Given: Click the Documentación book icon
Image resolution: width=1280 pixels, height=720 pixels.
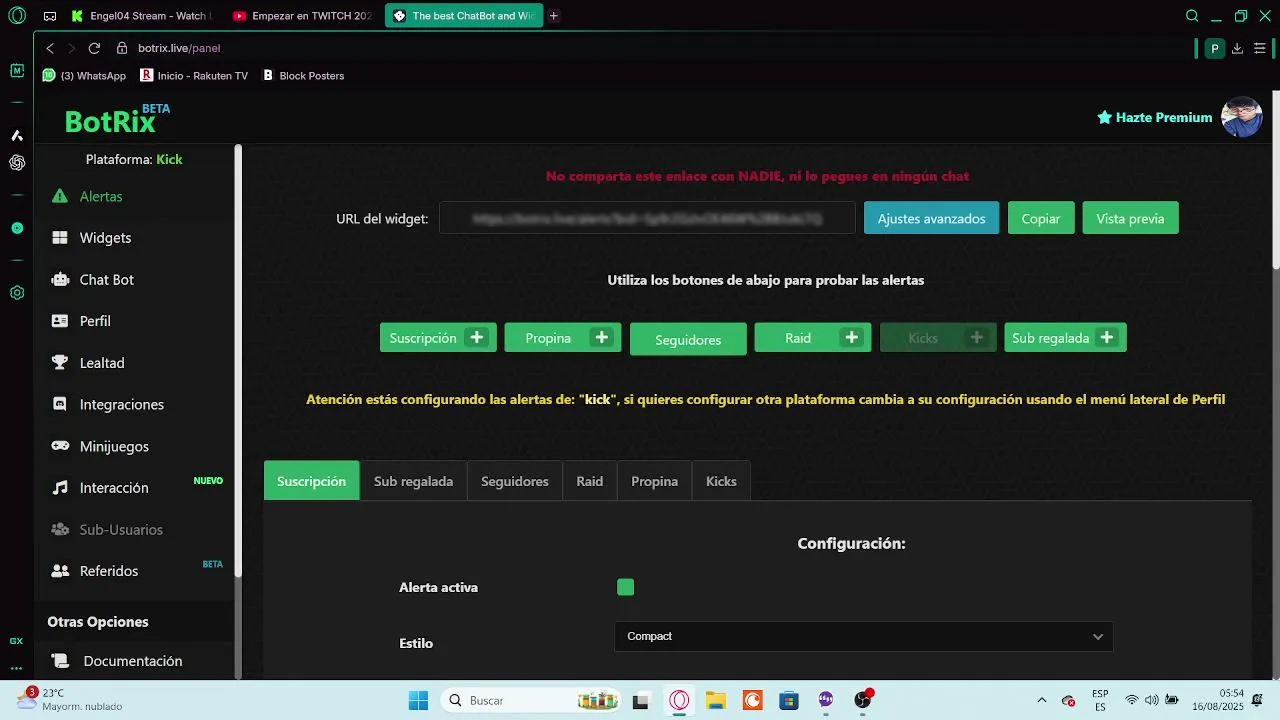Looking at the screenshot, I should point(61,661).
